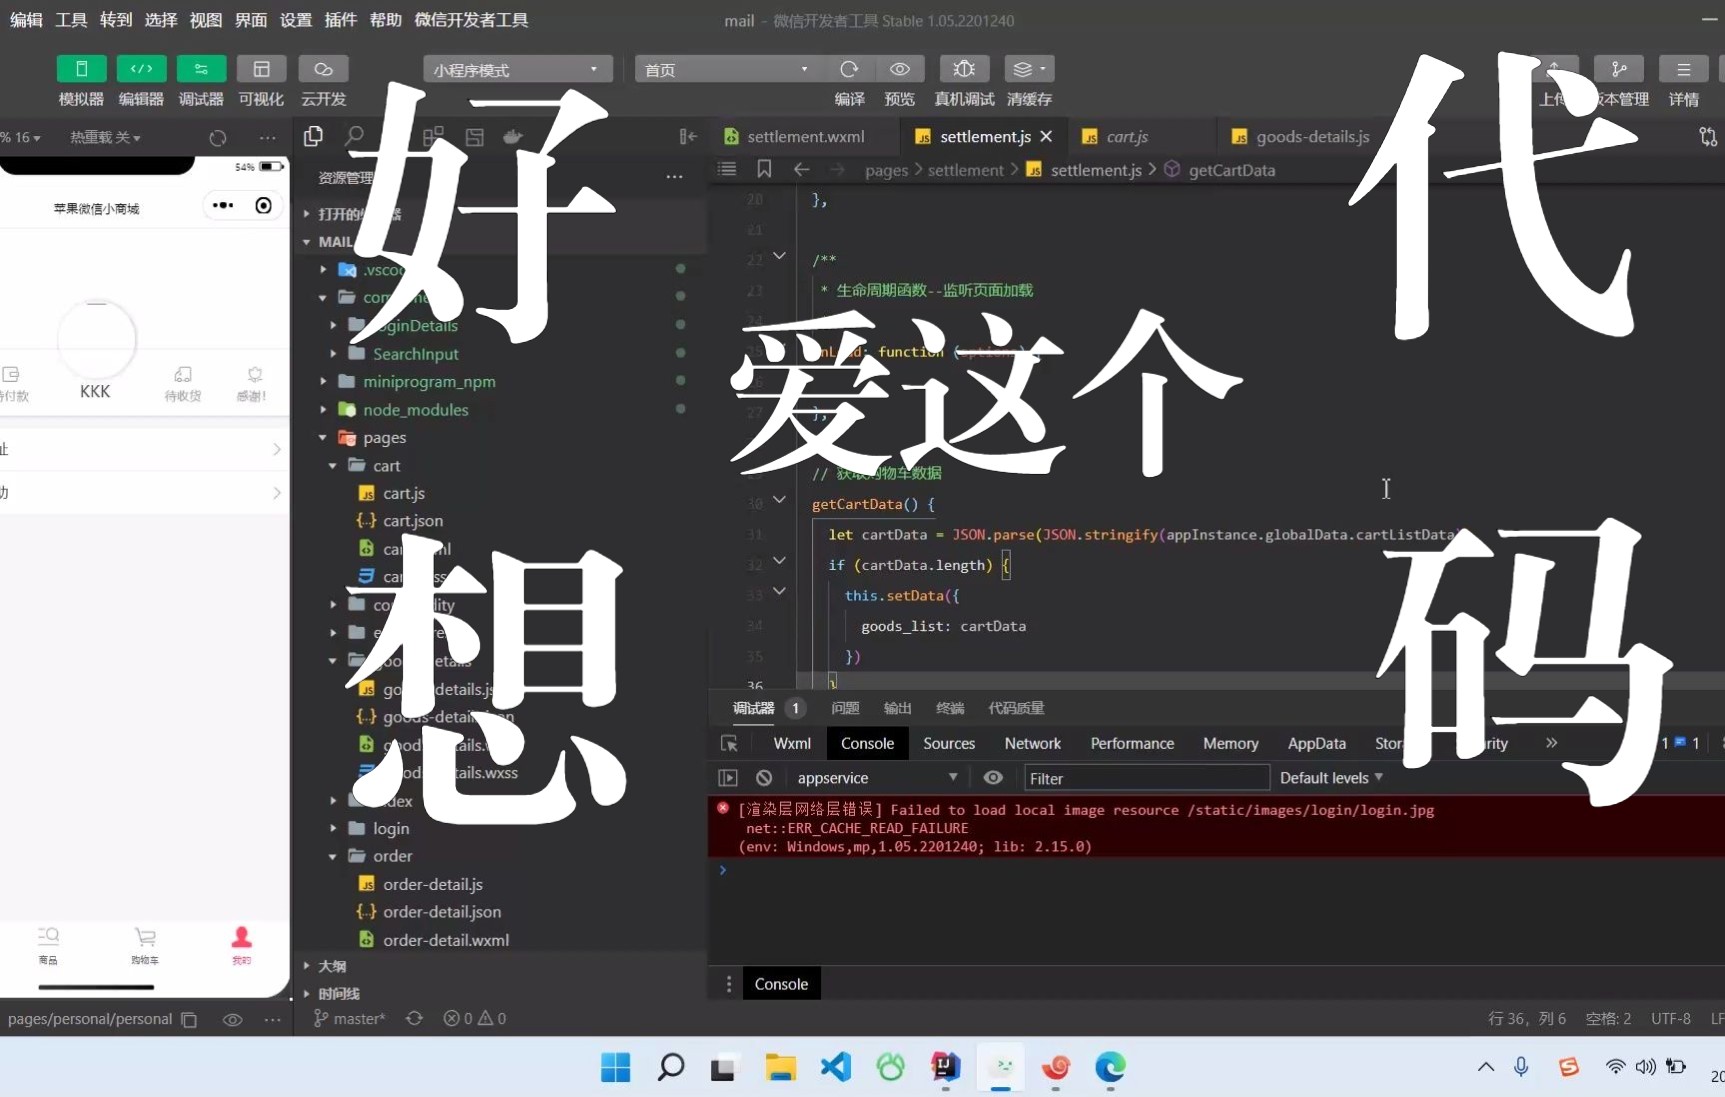Image resolution: width=1725 pixels, height=1097 pixels.
Task: Open the appservice context dropdown
Action: [x=877, y=778]
